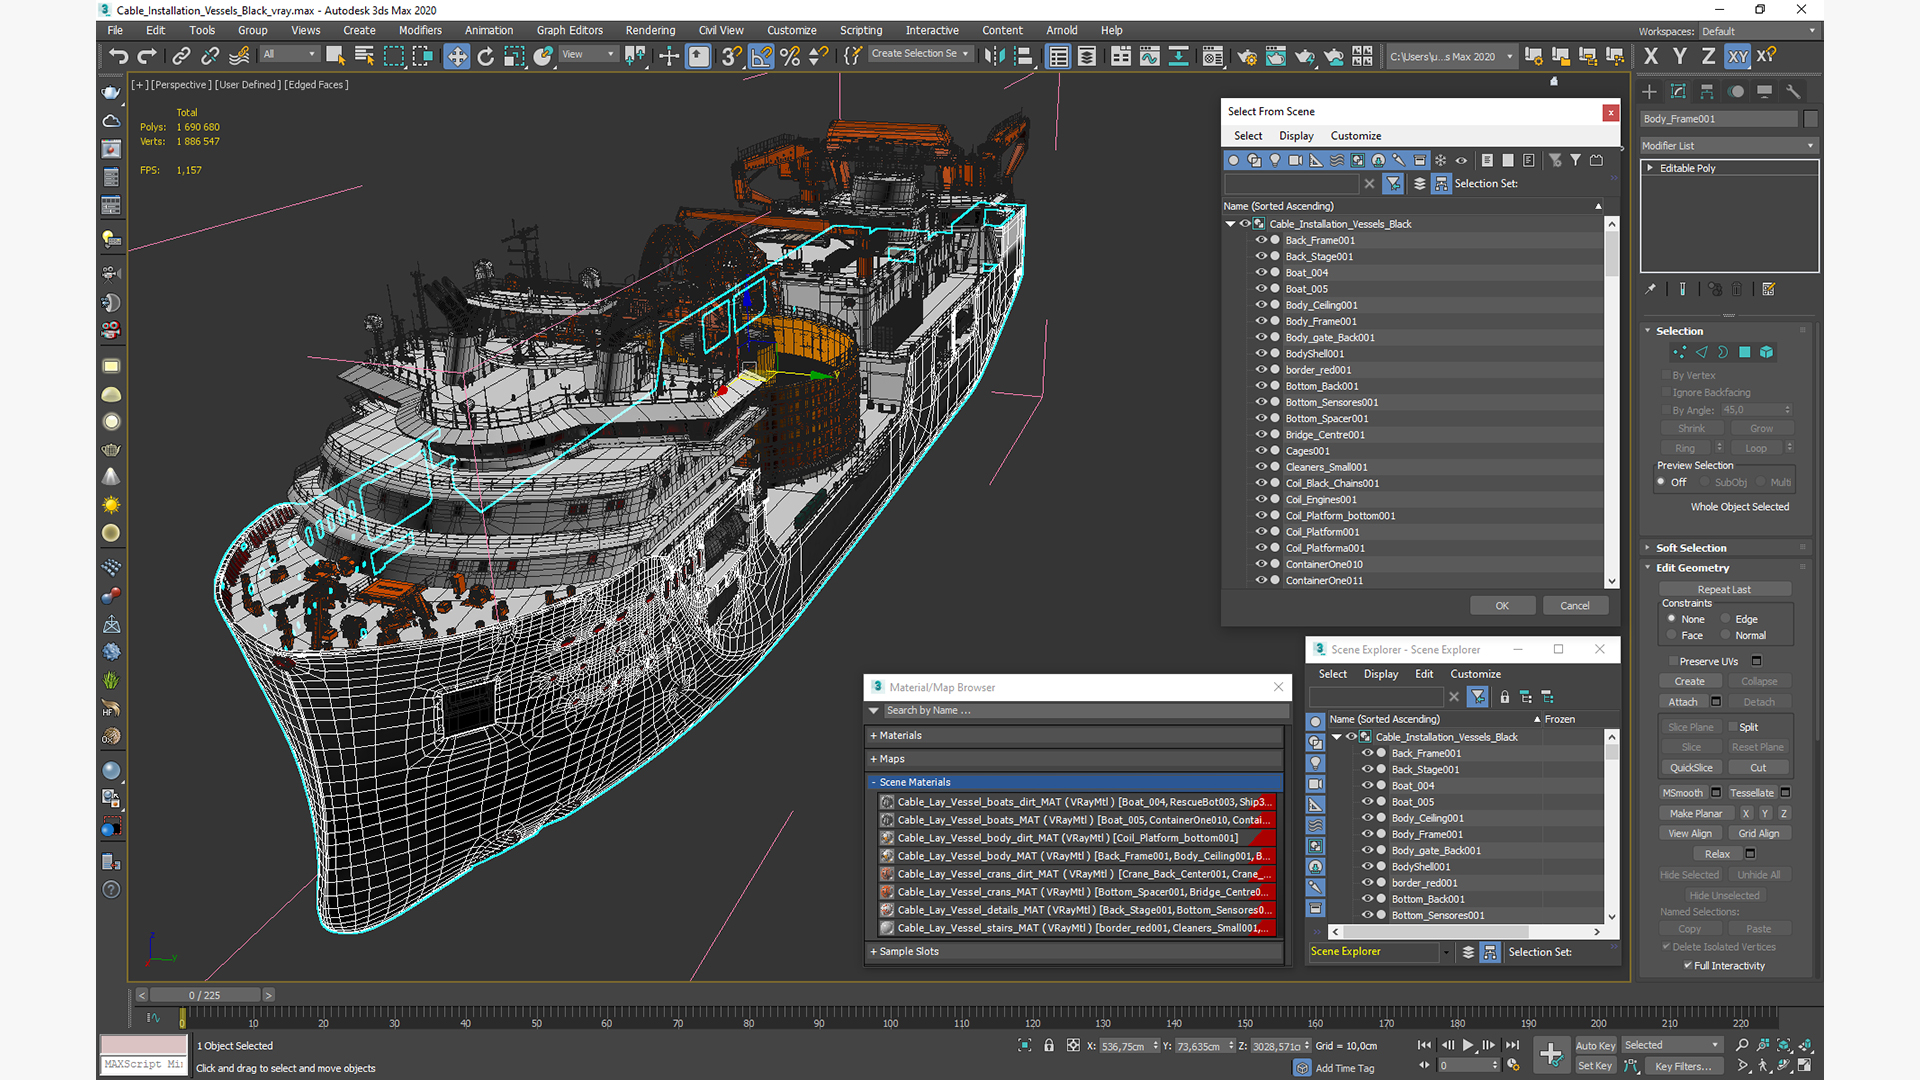Expand Materials group in Material Browser
The image size is (1920, 1080).
[x=1075, y=735]
